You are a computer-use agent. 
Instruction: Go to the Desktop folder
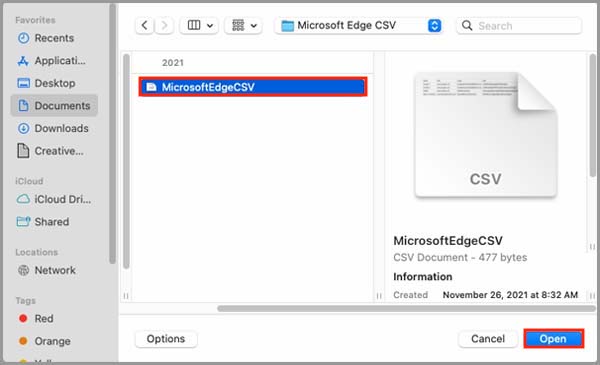pos(54,83)
